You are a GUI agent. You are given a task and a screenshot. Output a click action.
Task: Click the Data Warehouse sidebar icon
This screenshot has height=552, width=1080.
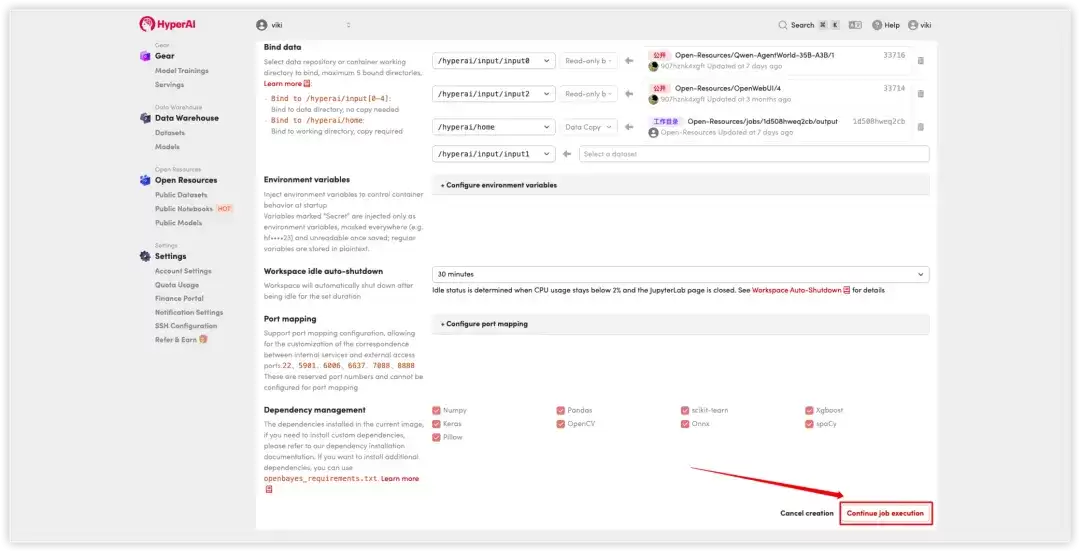[145, 118]
